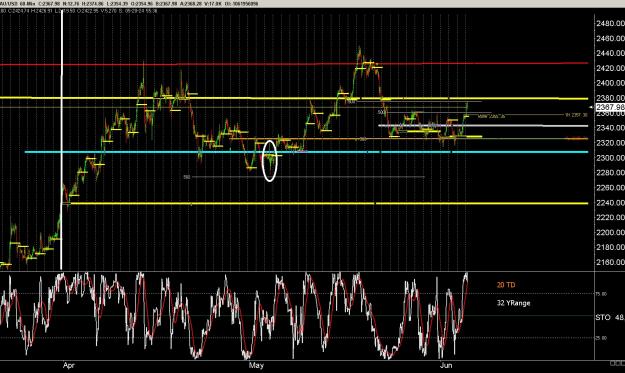625x373 pixels.
Task: Select the 2200.00 price axis label
Action: click(x=610, y=233)
